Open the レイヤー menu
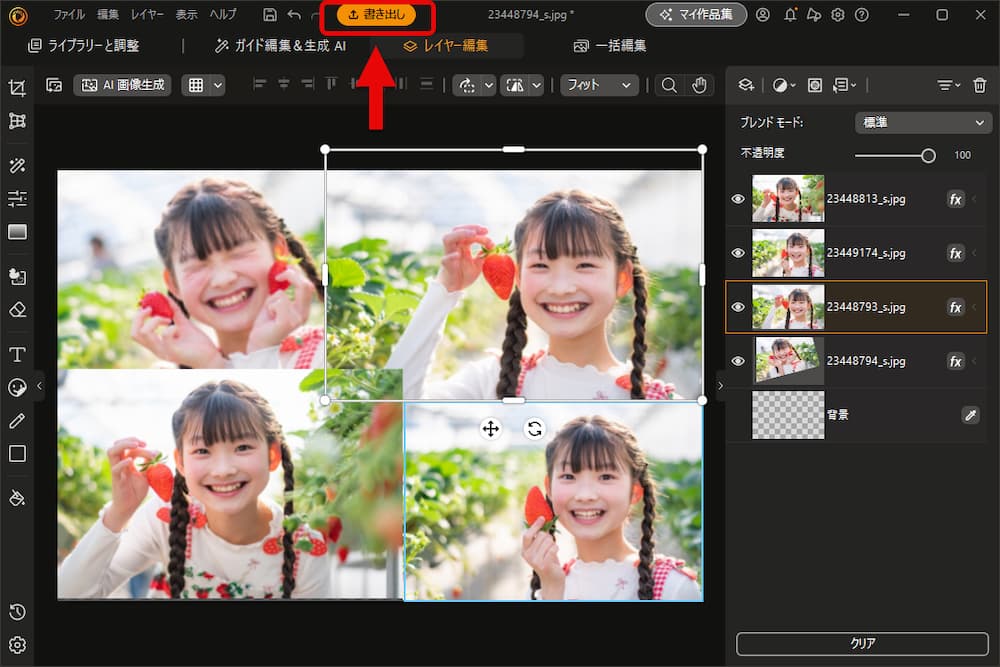This screenshot has width=1000, height=667. (147, 15)
